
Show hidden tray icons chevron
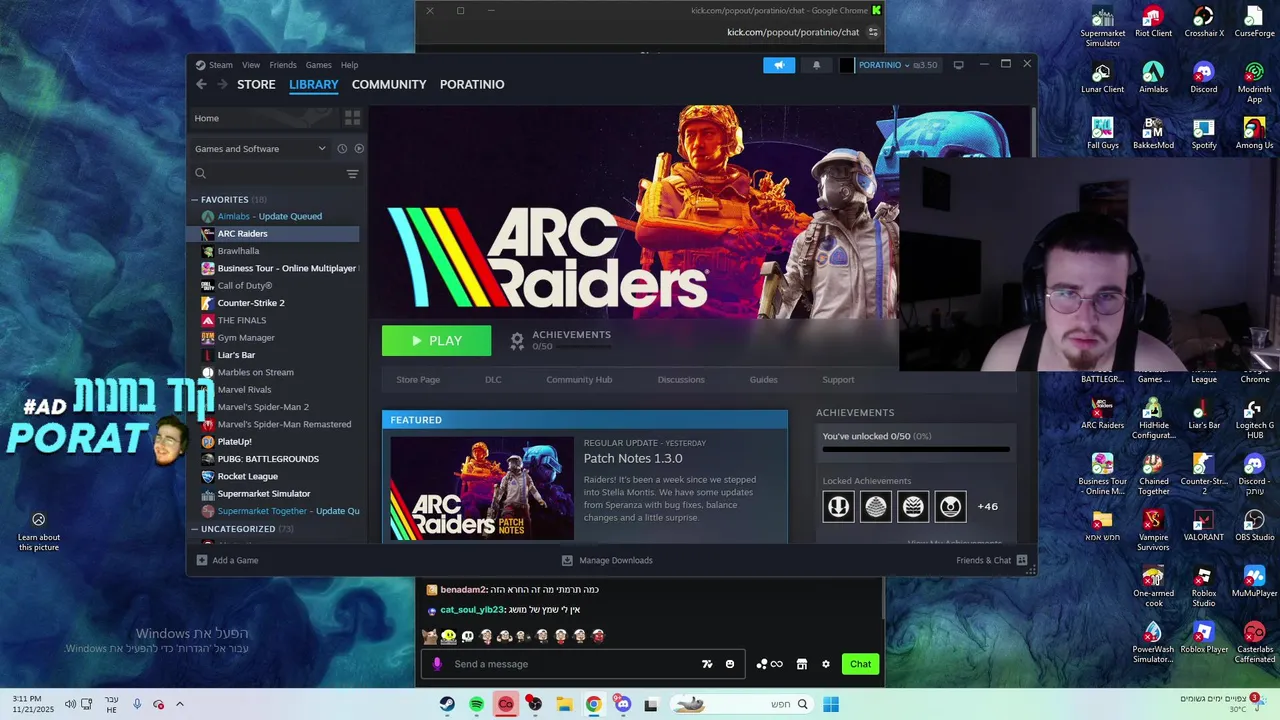coord(180,705)
